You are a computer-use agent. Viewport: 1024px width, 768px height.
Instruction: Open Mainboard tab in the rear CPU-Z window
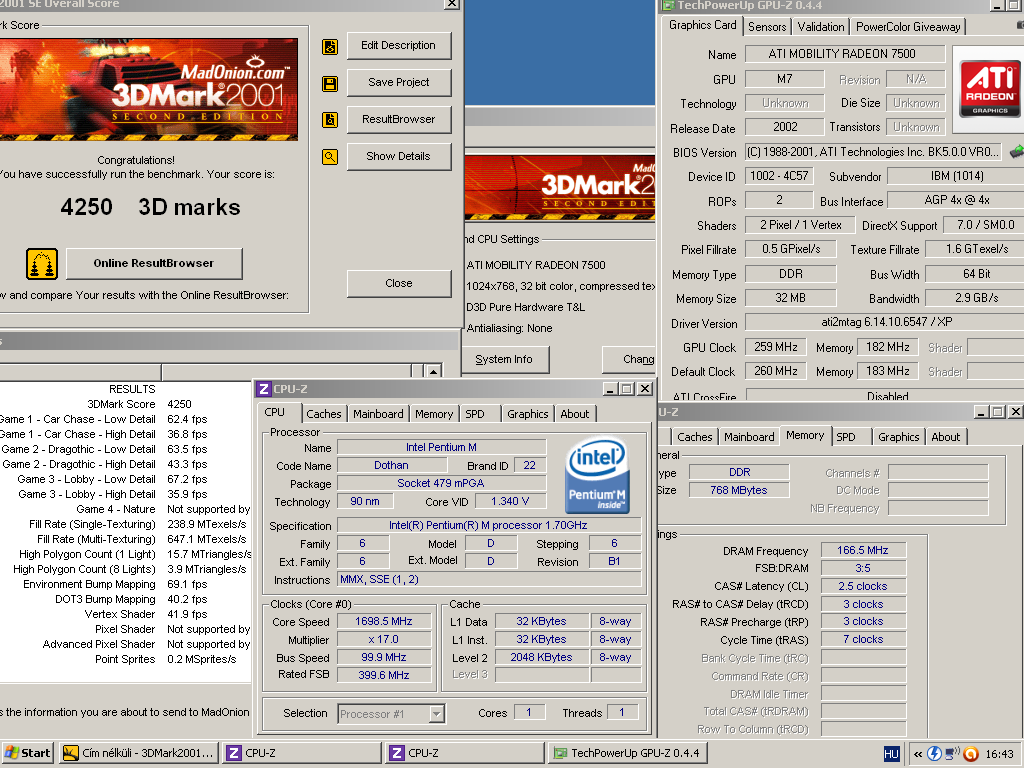coord(749,437)
